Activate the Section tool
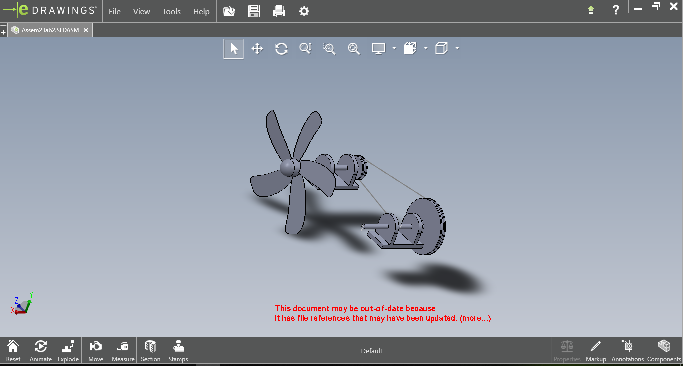 pos(150,351)
